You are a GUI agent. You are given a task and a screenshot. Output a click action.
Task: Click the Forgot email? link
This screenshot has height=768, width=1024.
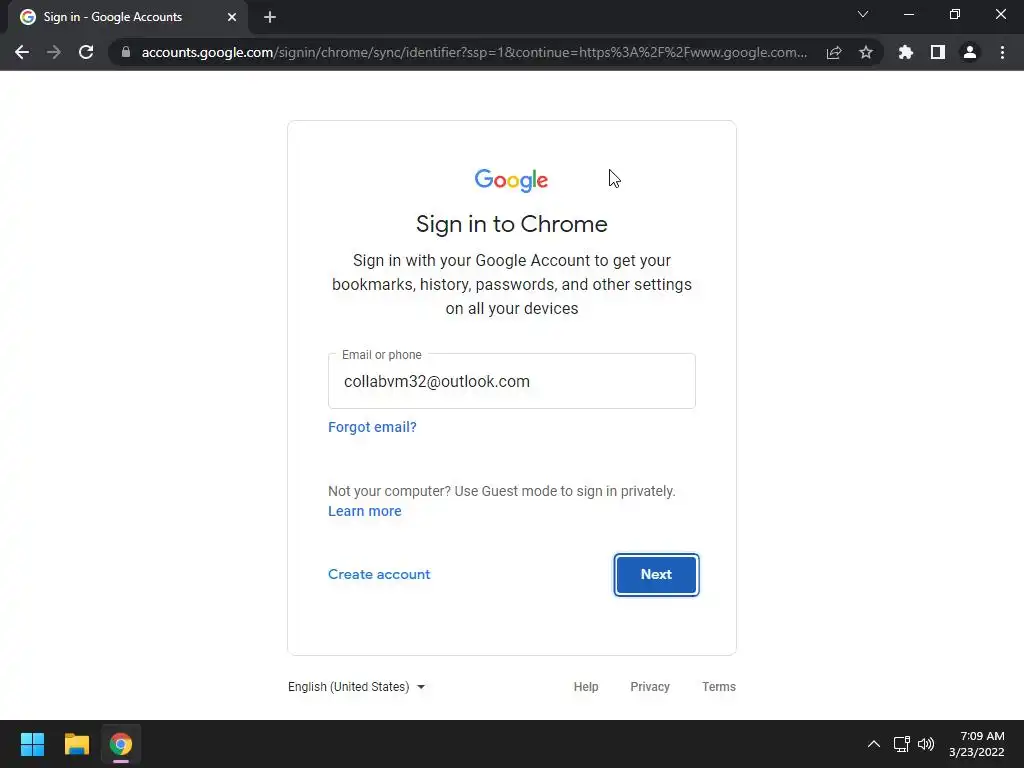[x=372, y=427]
